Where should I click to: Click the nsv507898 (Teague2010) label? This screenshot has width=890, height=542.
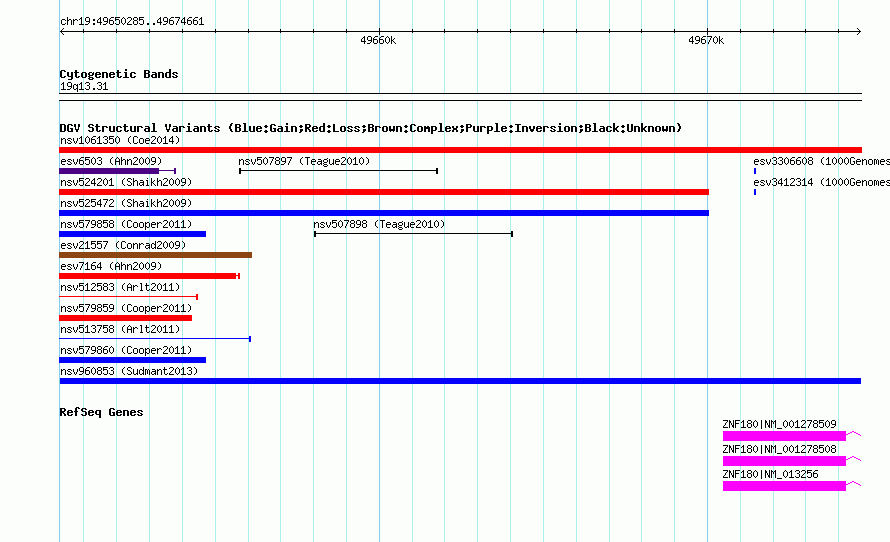coord(379,224)
